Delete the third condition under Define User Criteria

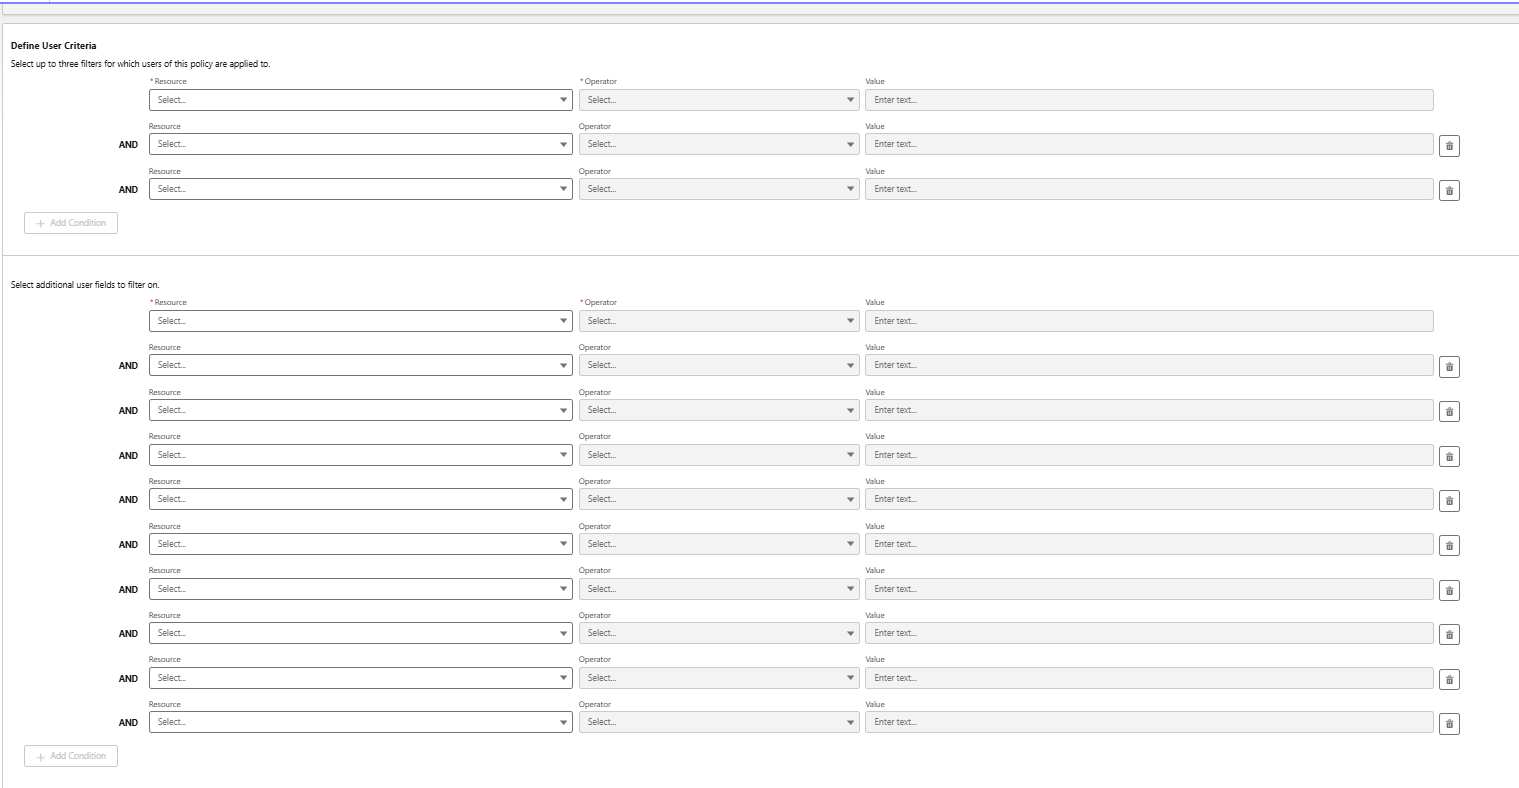coord(1449,191)
